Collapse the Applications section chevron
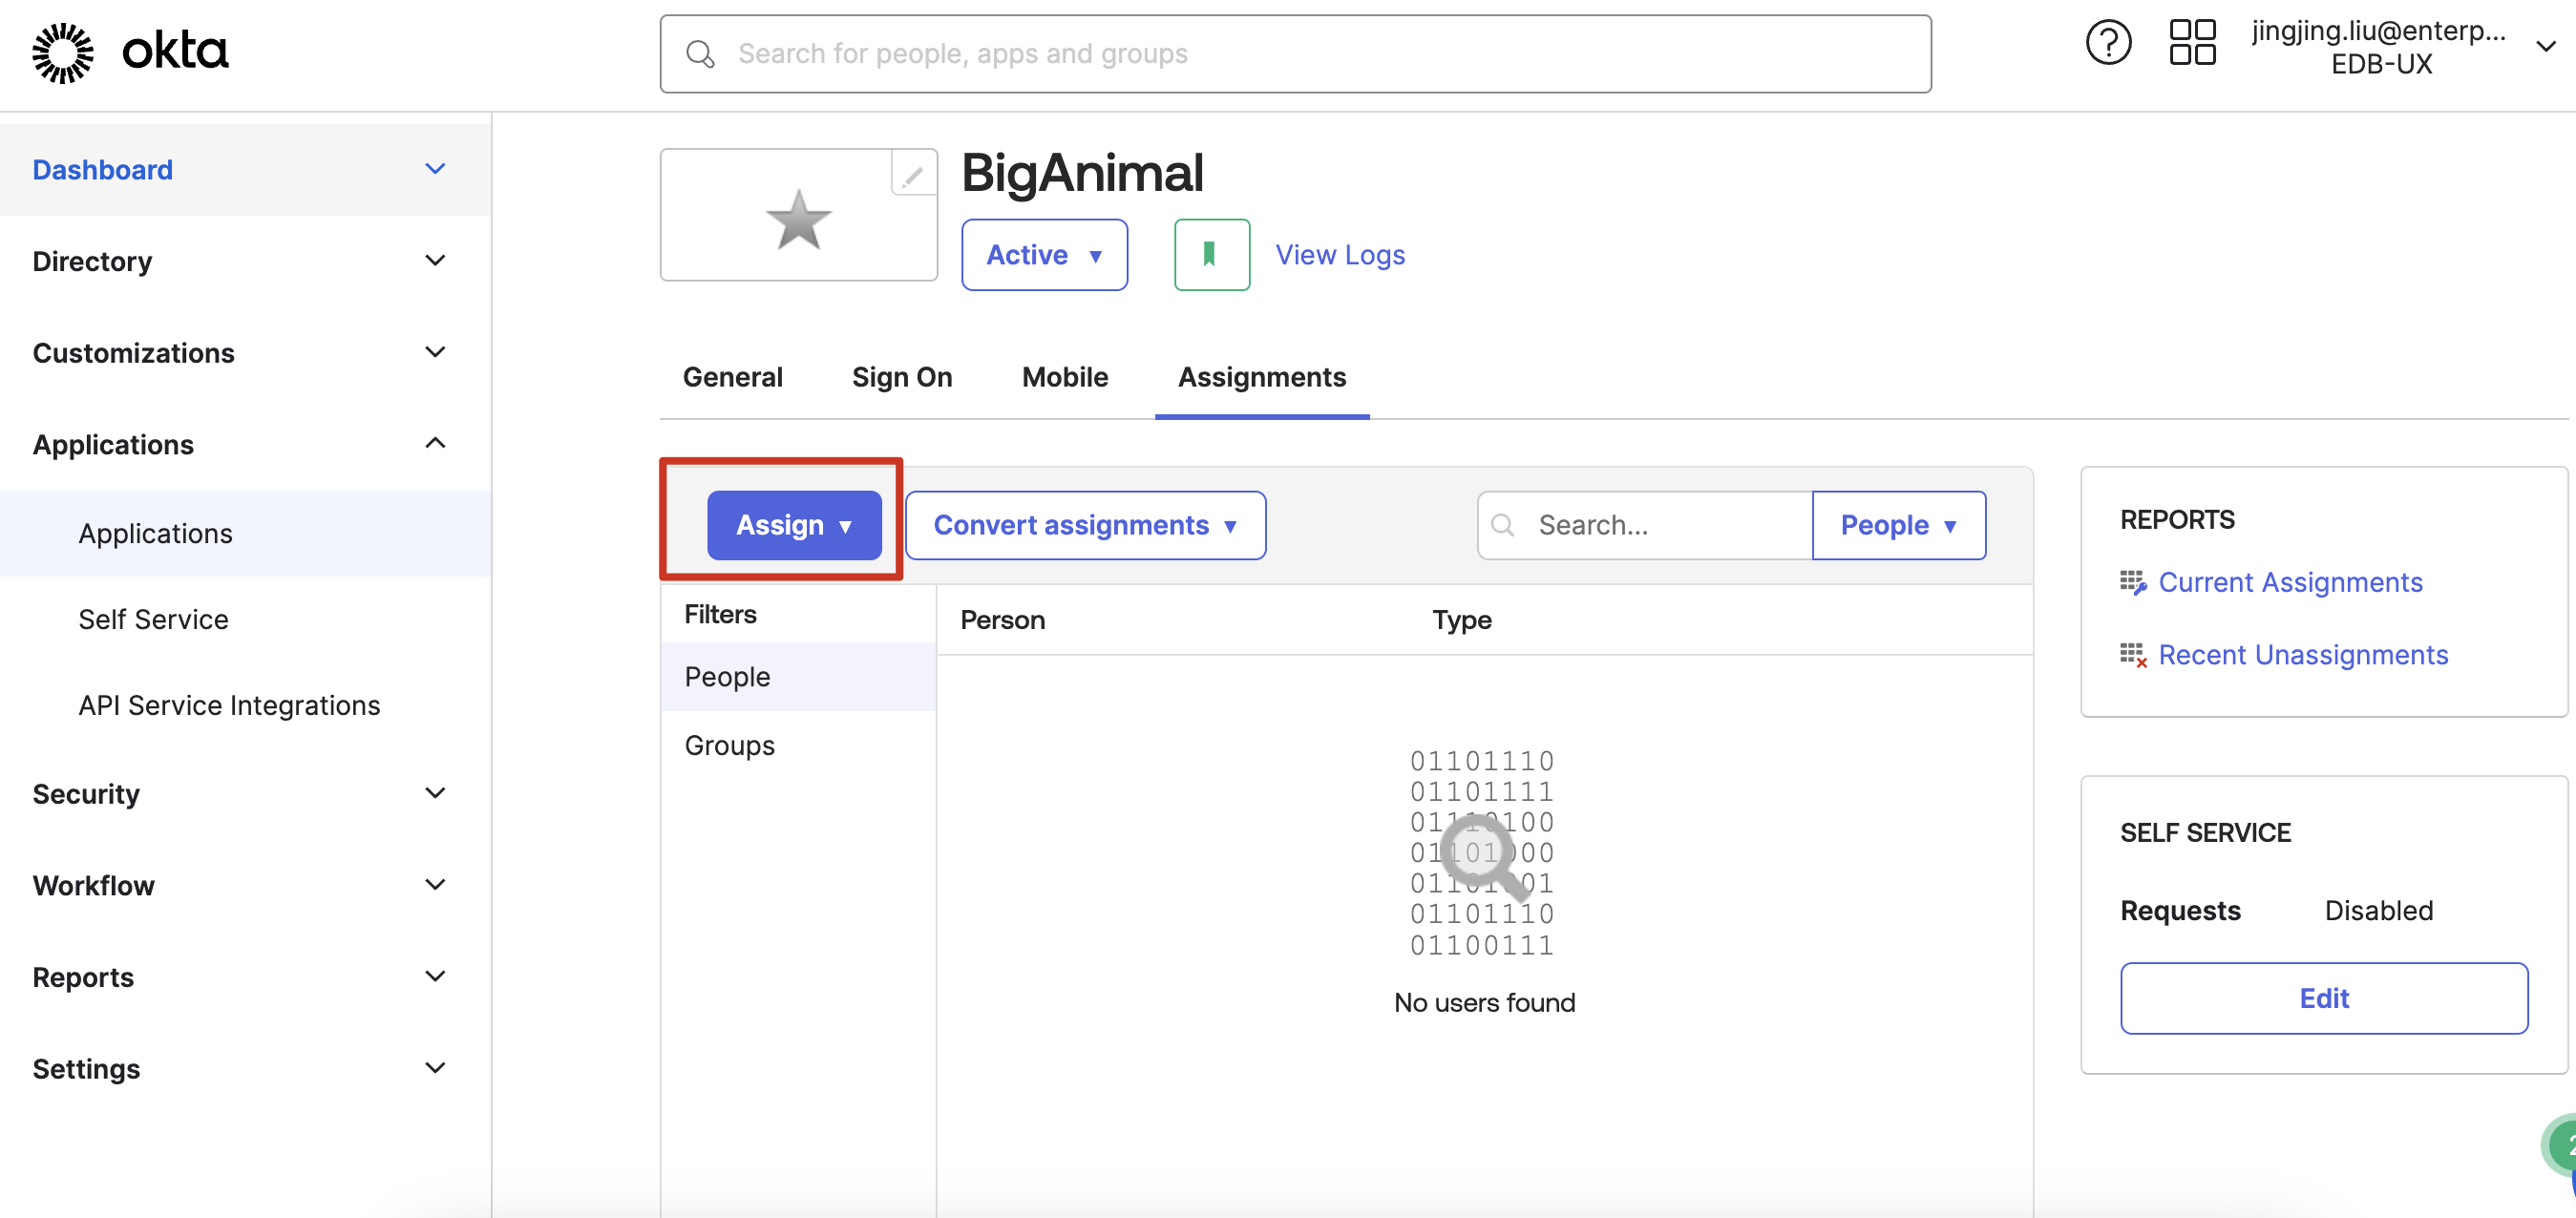The width and height of the screenshot is (2576, 1218). tap(435, 443)
